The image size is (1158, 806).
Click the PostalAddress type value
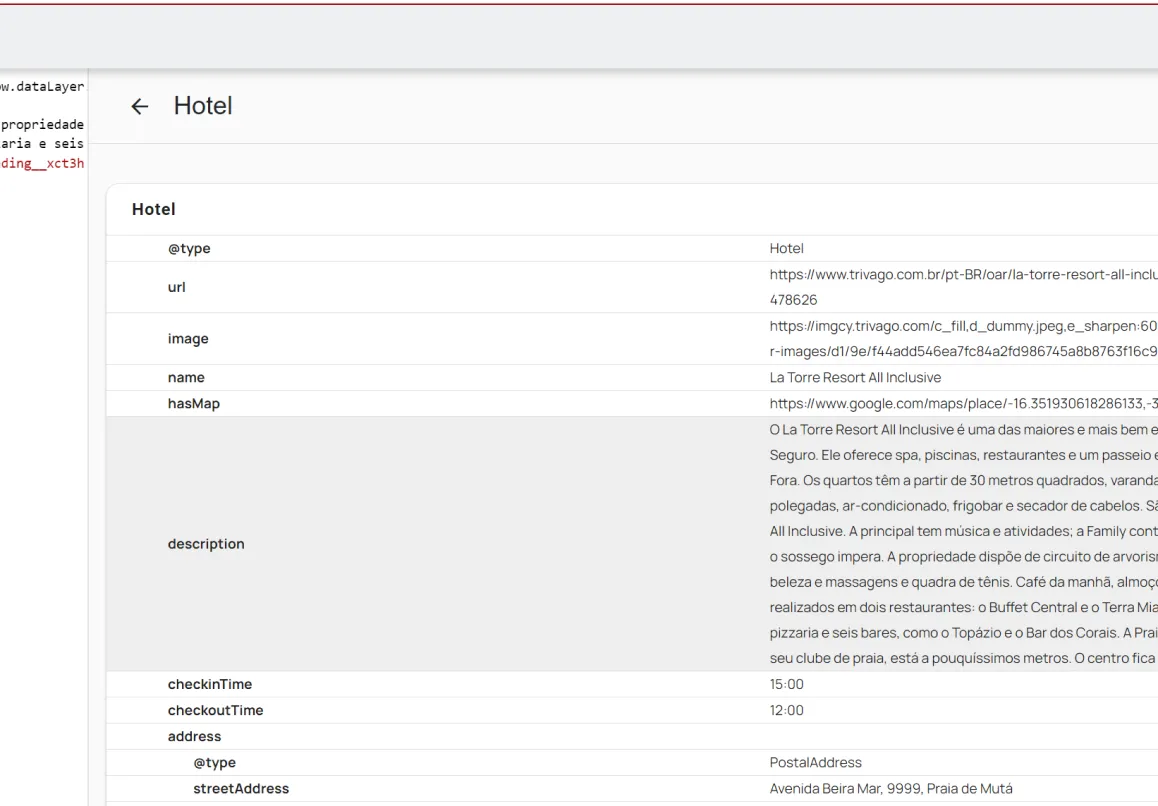pos(815,762)
